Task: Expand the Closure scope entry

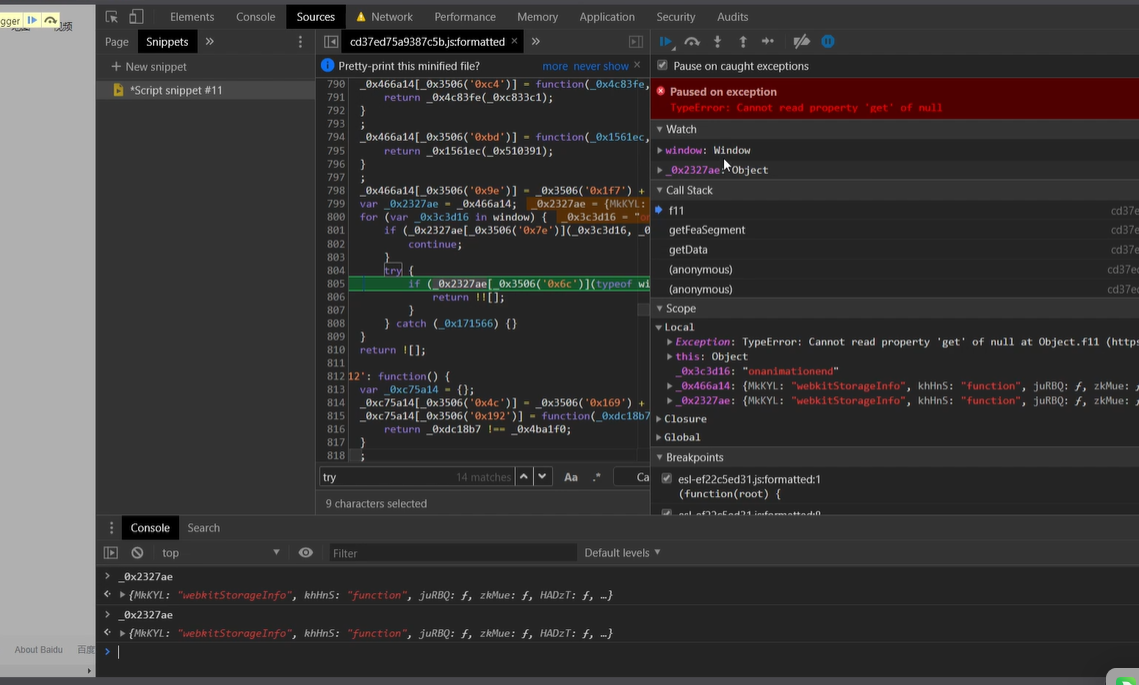Action: pos(685,419)
